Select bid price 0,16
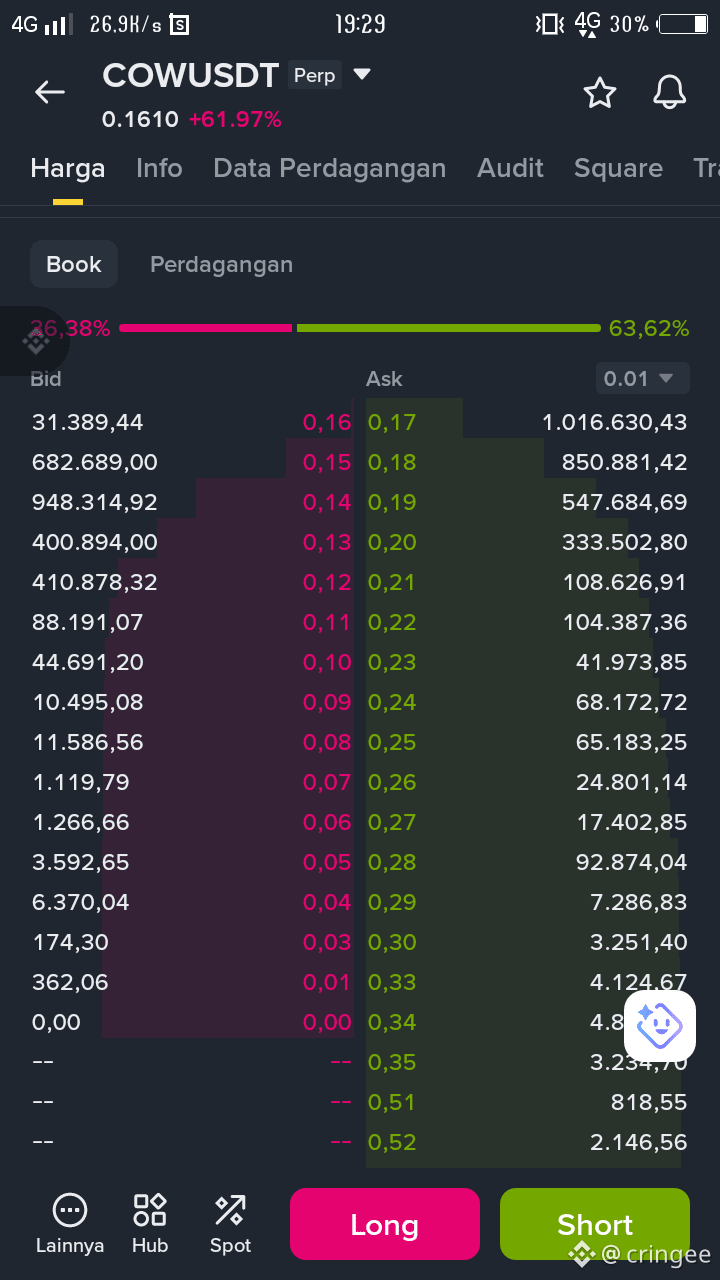The image size is (720, 1280). click(327, 422)
